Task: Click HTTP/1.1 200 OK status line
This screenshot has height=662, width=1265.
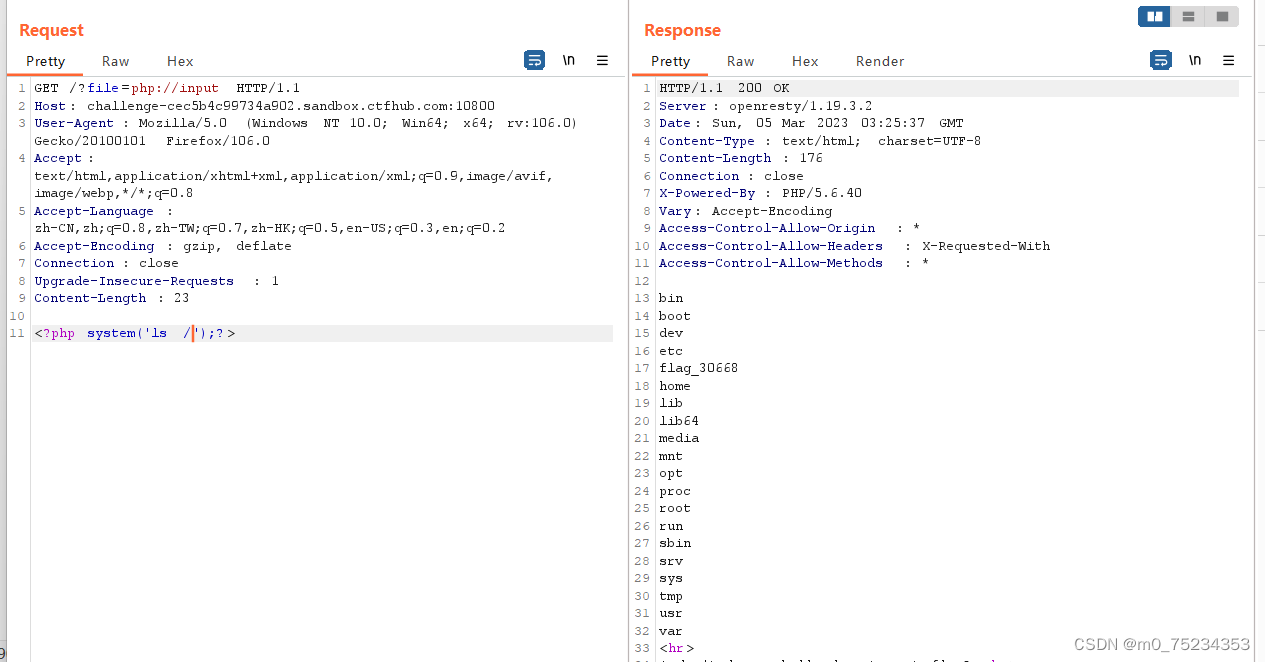Action: 724,88
